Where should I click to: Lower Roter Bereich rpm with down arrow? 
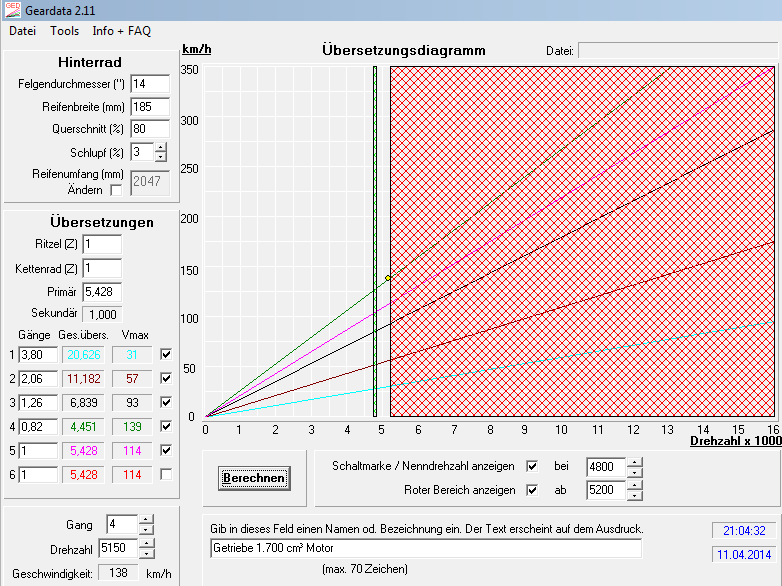coord(633,496)
